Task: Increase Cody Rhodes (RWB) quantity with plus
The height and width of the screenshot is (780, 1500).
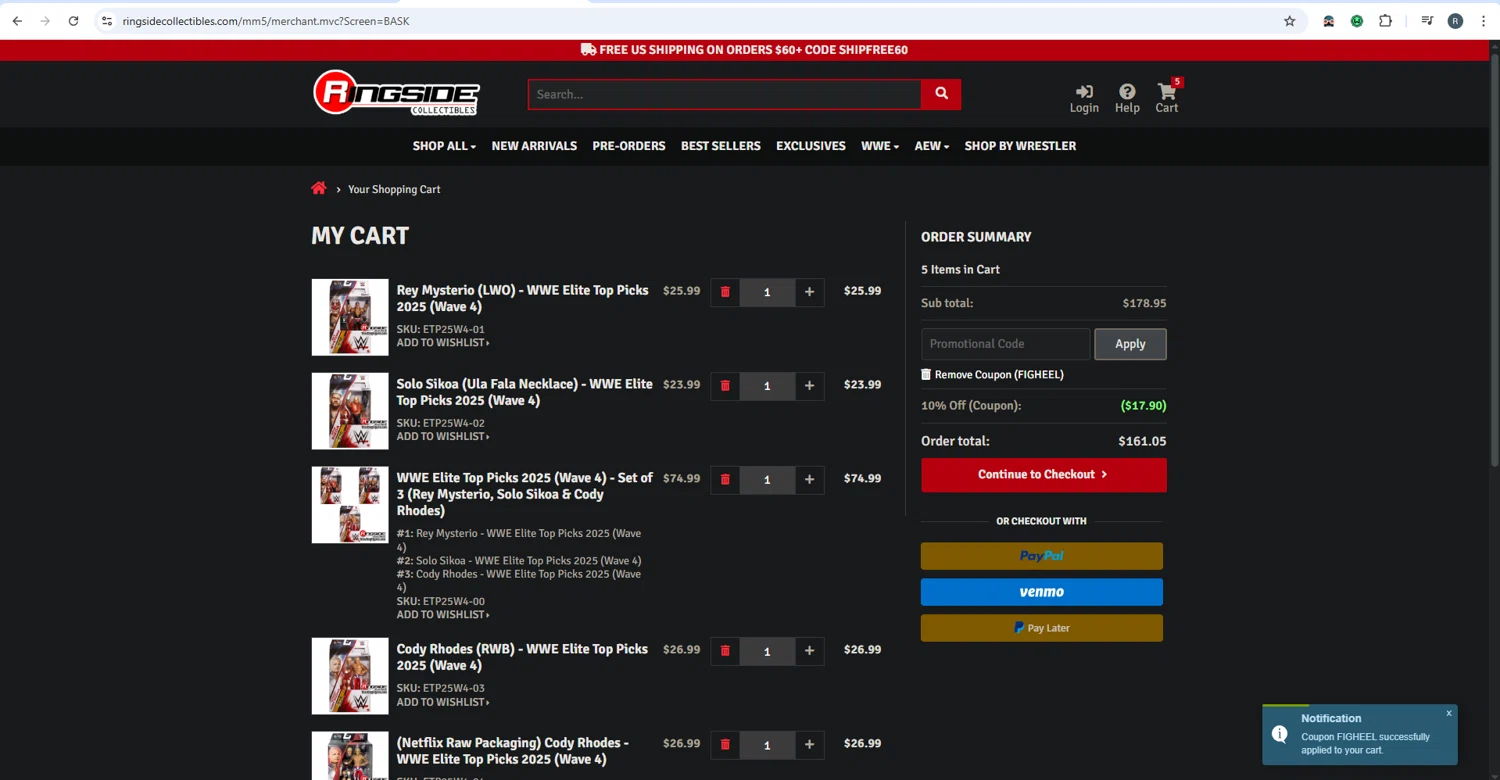Action: click(x=809, y=651)
